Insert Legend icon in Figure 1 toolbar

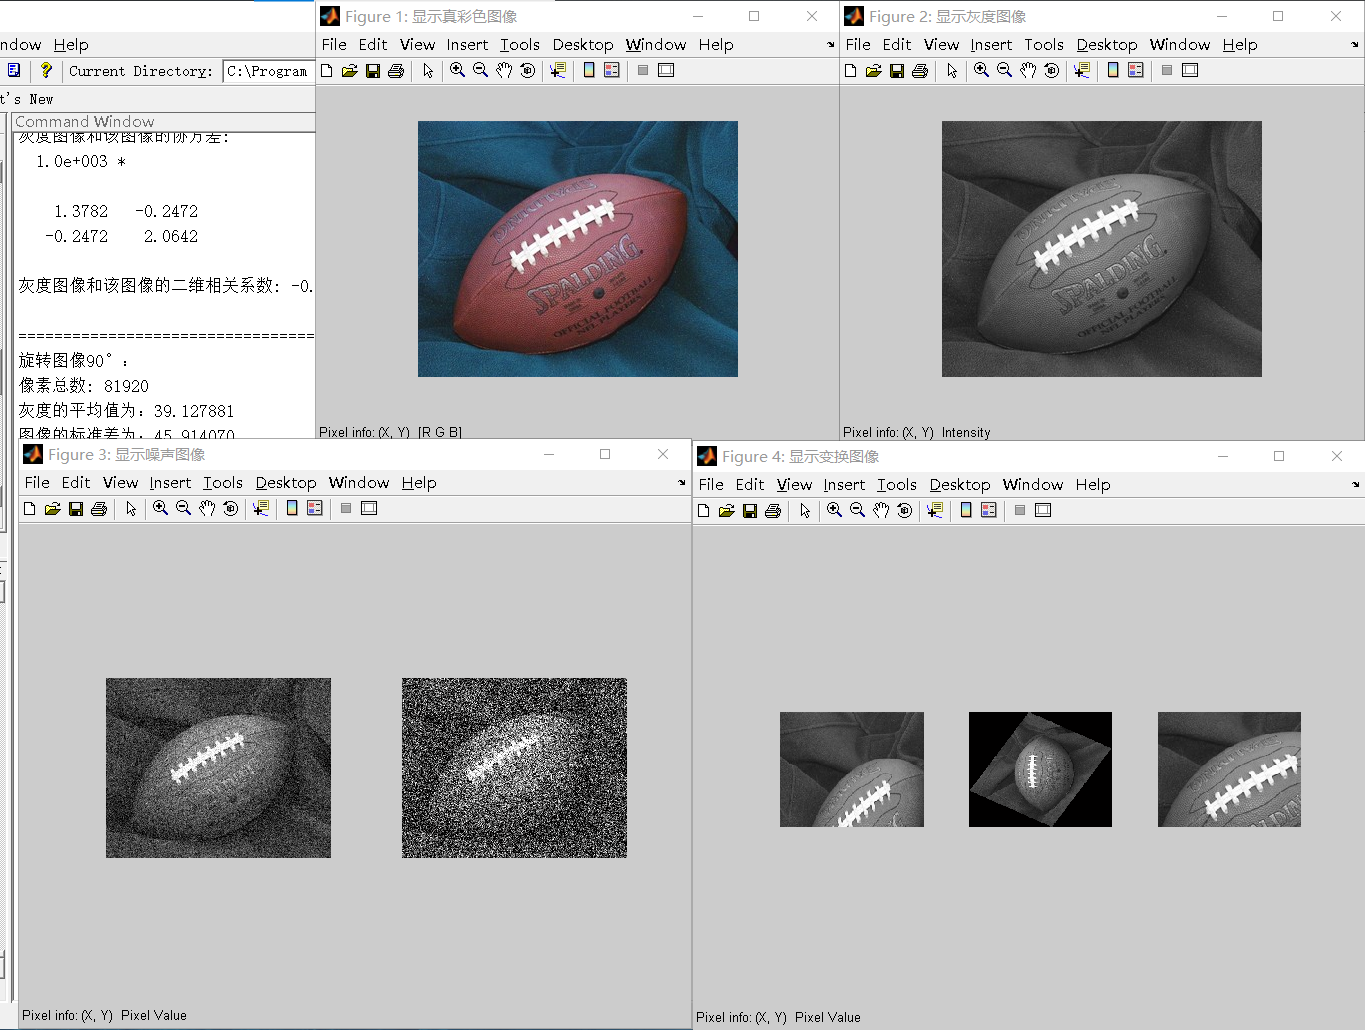click(x=612, y=71)
